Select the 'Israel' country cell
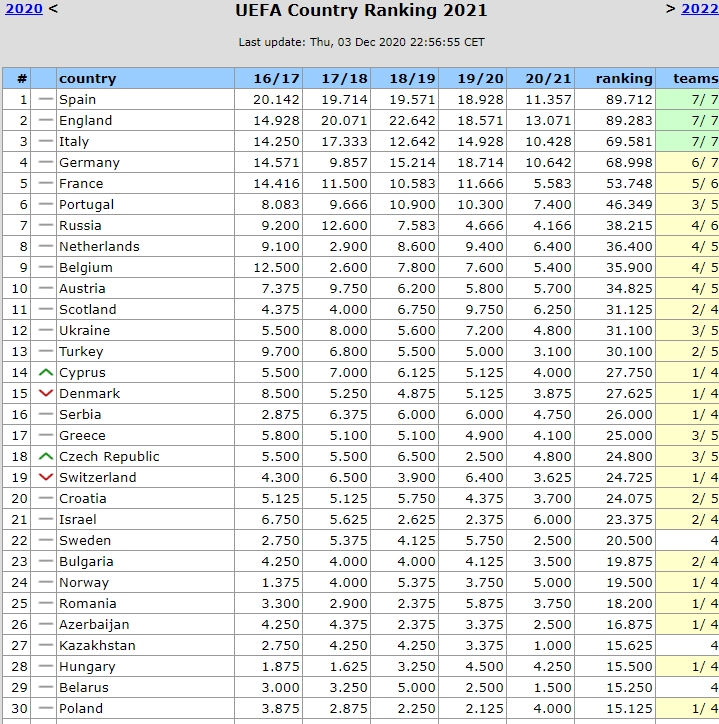 [x=145, y=519]
